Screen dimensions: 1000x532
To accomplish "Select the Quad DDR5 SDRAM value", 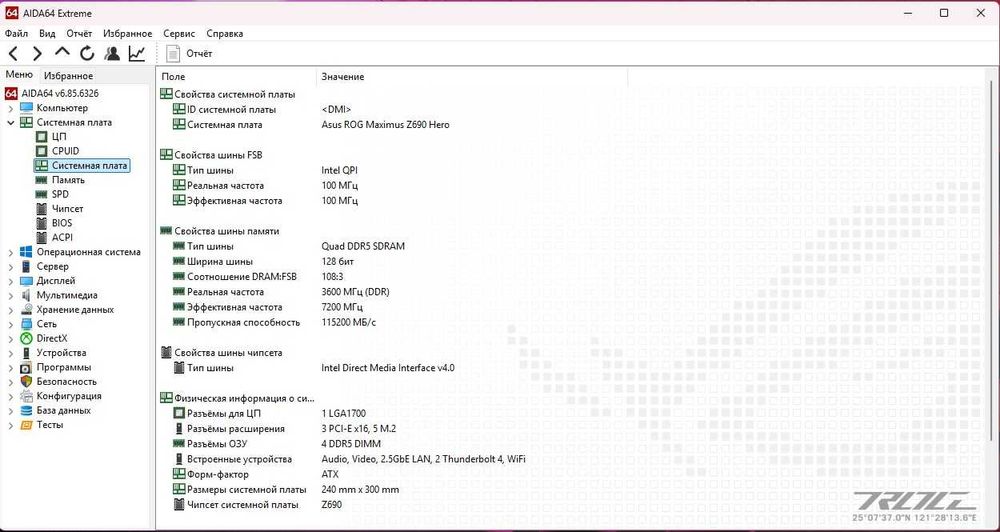I will (363, 246).
